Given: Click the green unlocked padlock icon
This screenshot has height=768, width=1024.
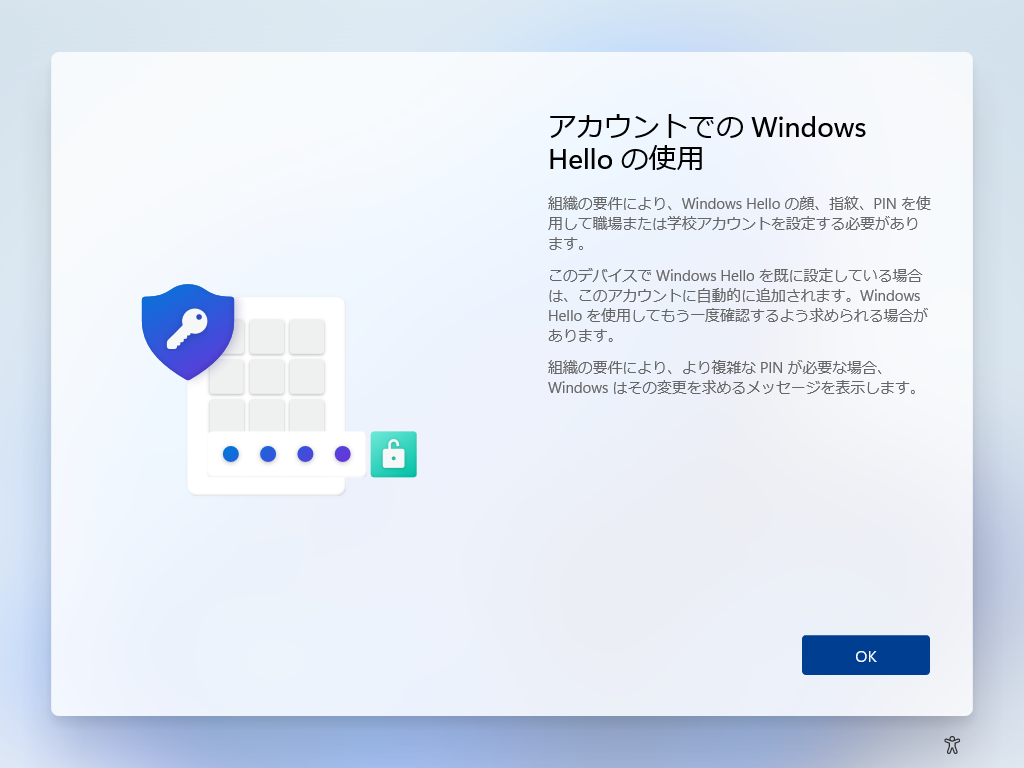Looking at the screenshot, I should (x=394, y=454).
